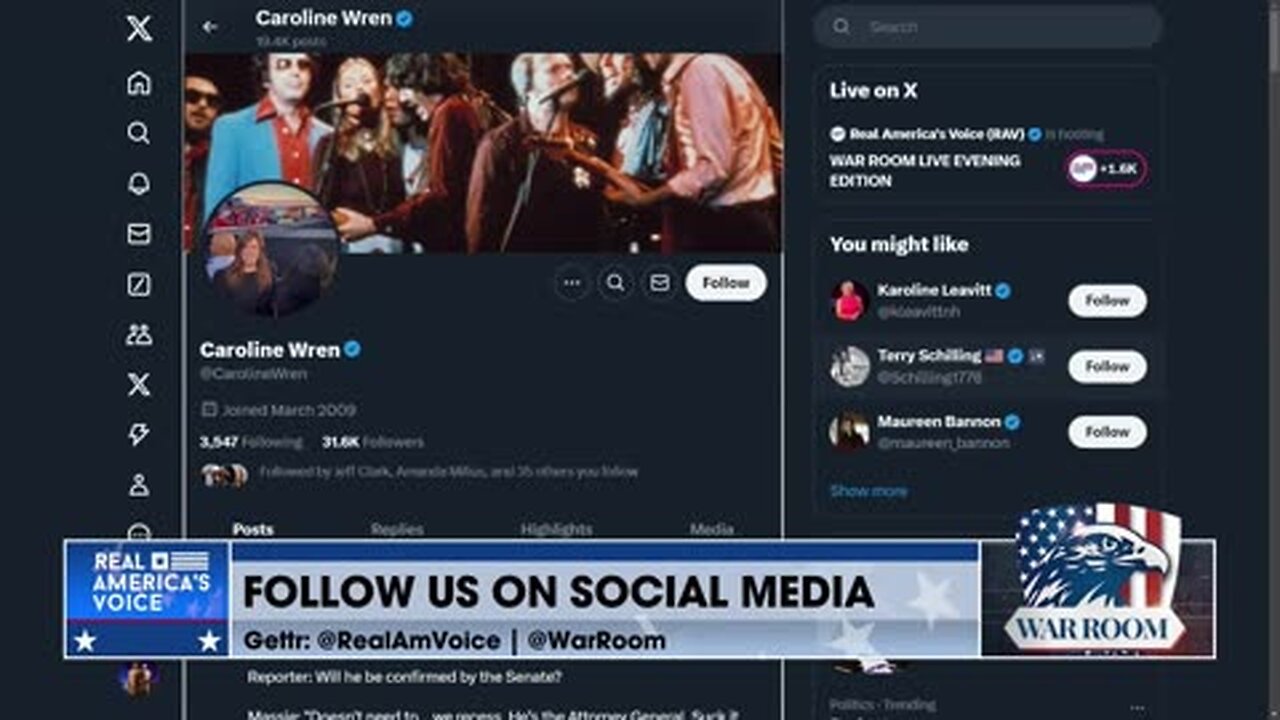This screenshot has width=1280, height=720.
Task: Open the trending item's ellipsis menu
Action: click(x=1137, y=707)
